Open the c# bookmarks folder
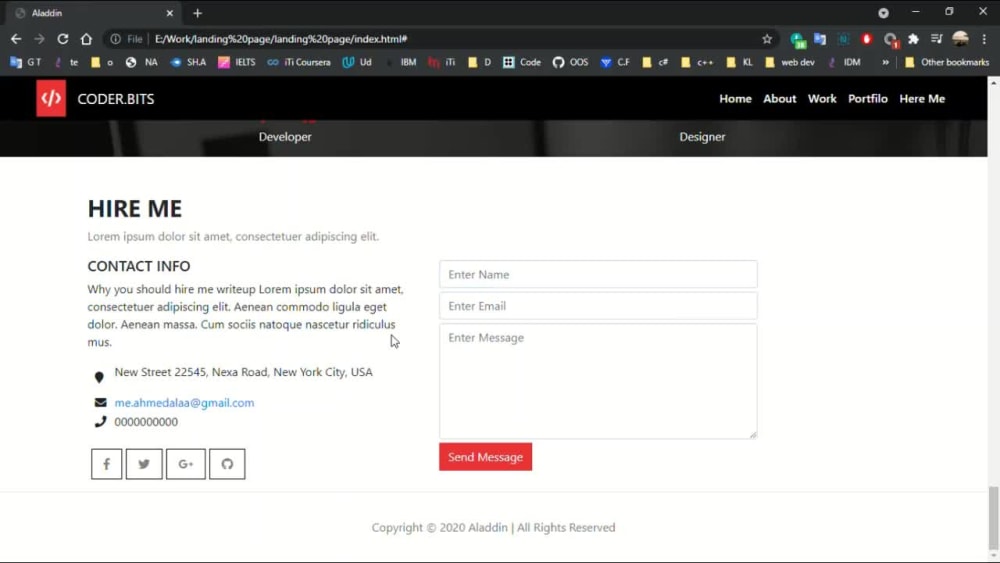The height and width of the screenshot is (563, 1000). coord(655,62)
